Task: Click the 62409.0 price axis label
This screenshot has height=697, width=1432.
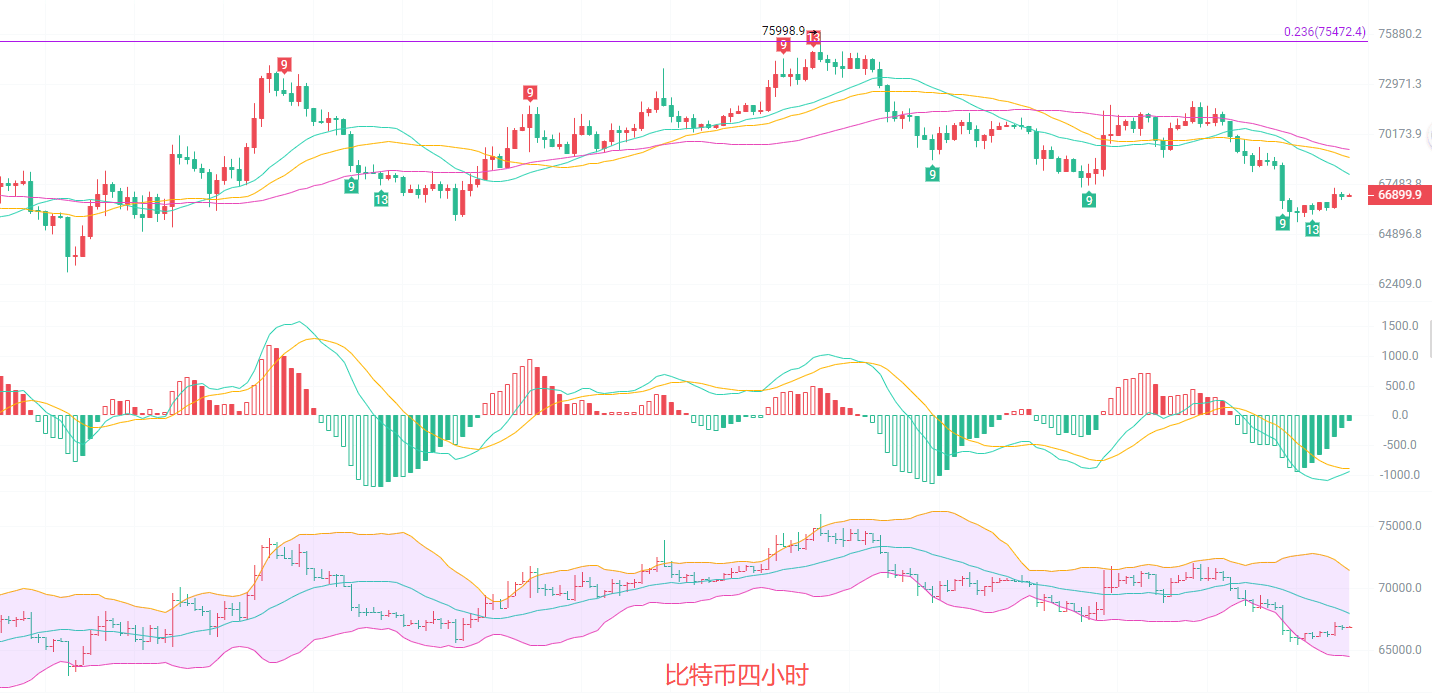Action: coord(1400,284)
